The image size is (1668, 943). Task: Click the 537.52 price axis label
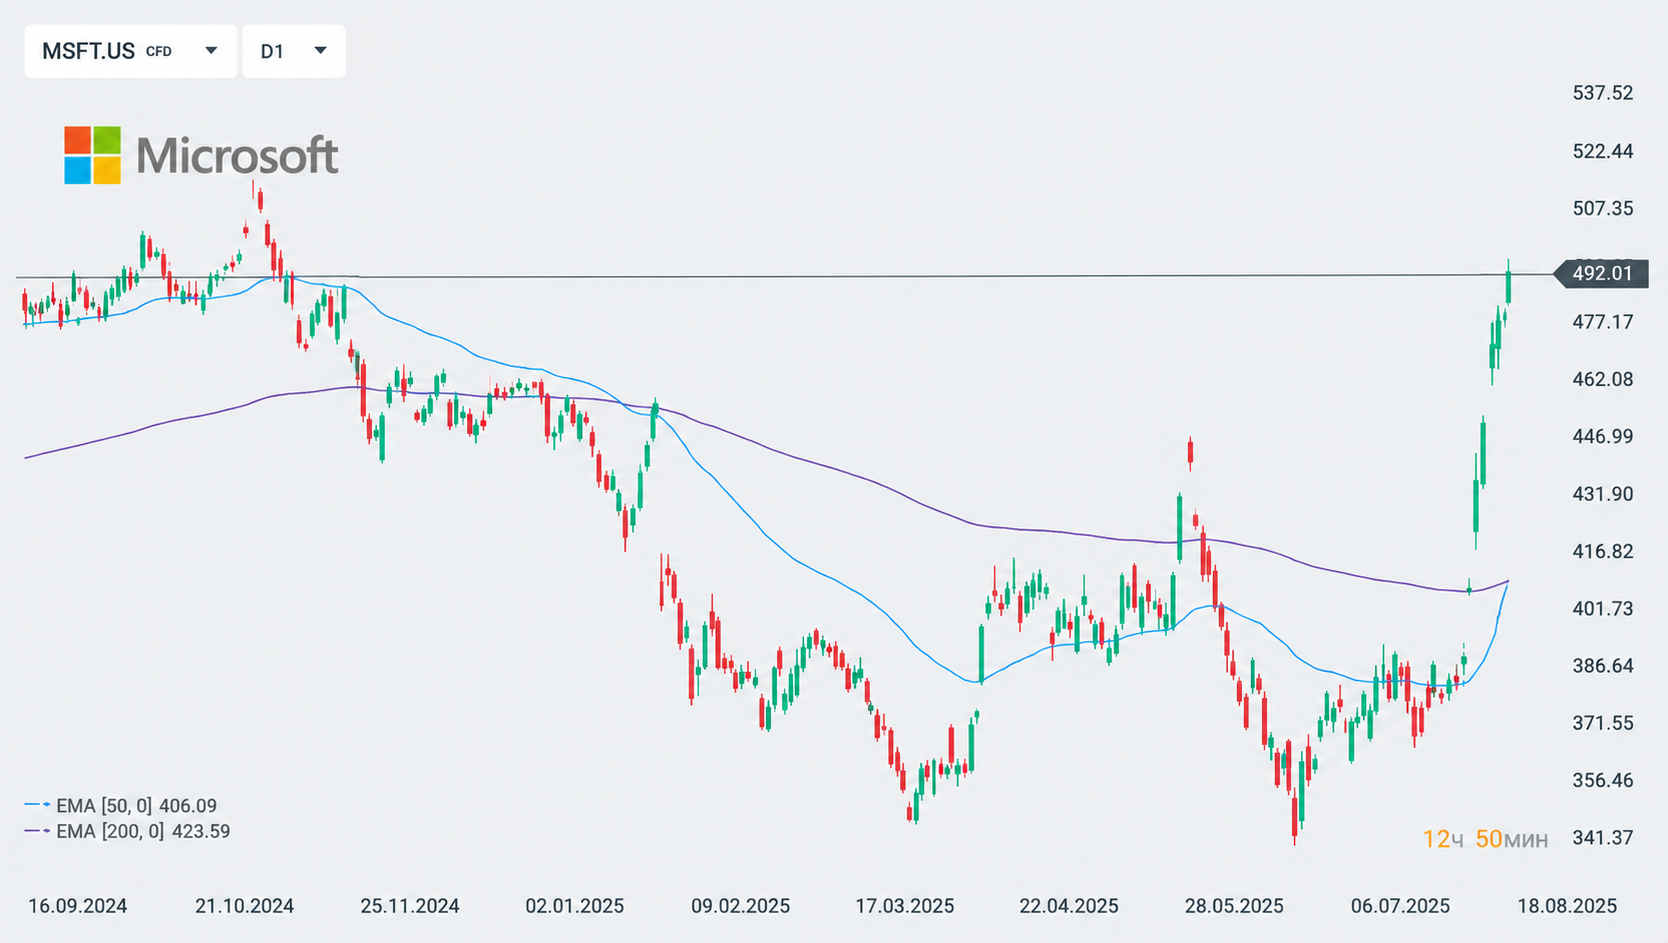click(1603, 93)
